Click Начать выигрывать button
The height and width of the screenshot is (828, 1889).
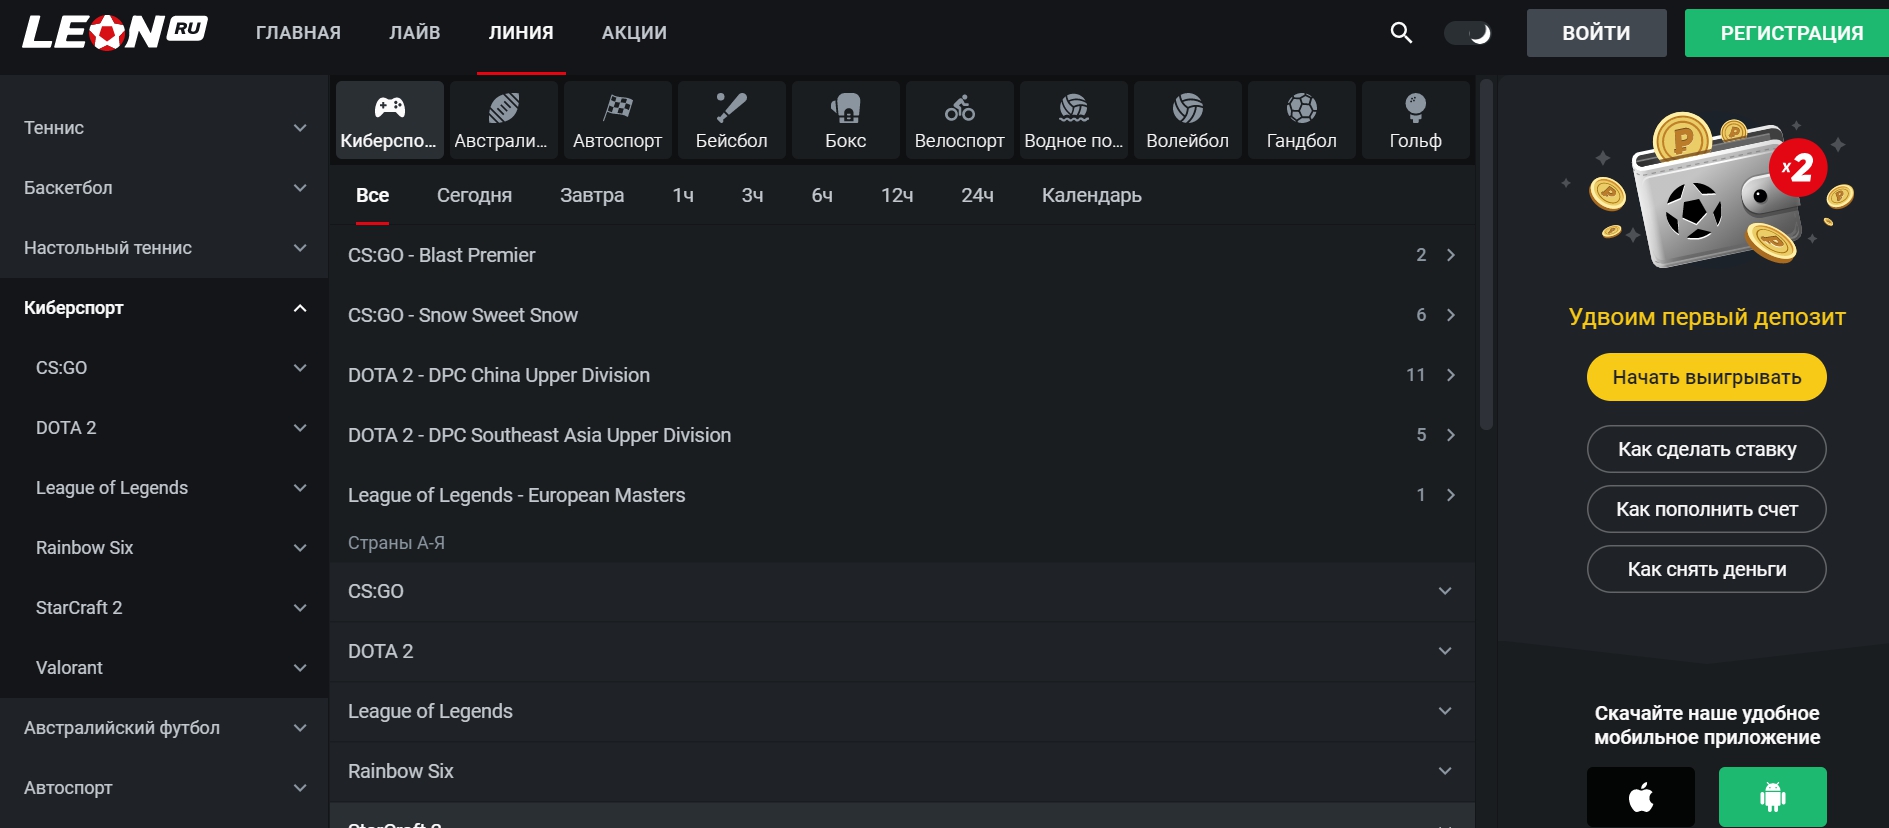point(1707,377)
